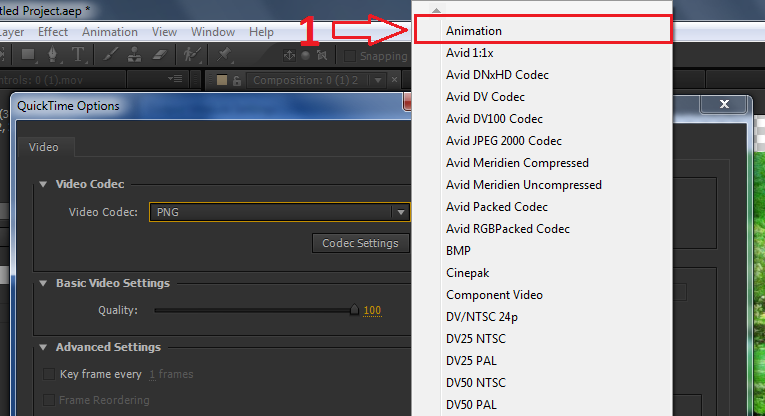Click the view axis mode icon
This screenshot has height=416, width=765.
(322, 56)
